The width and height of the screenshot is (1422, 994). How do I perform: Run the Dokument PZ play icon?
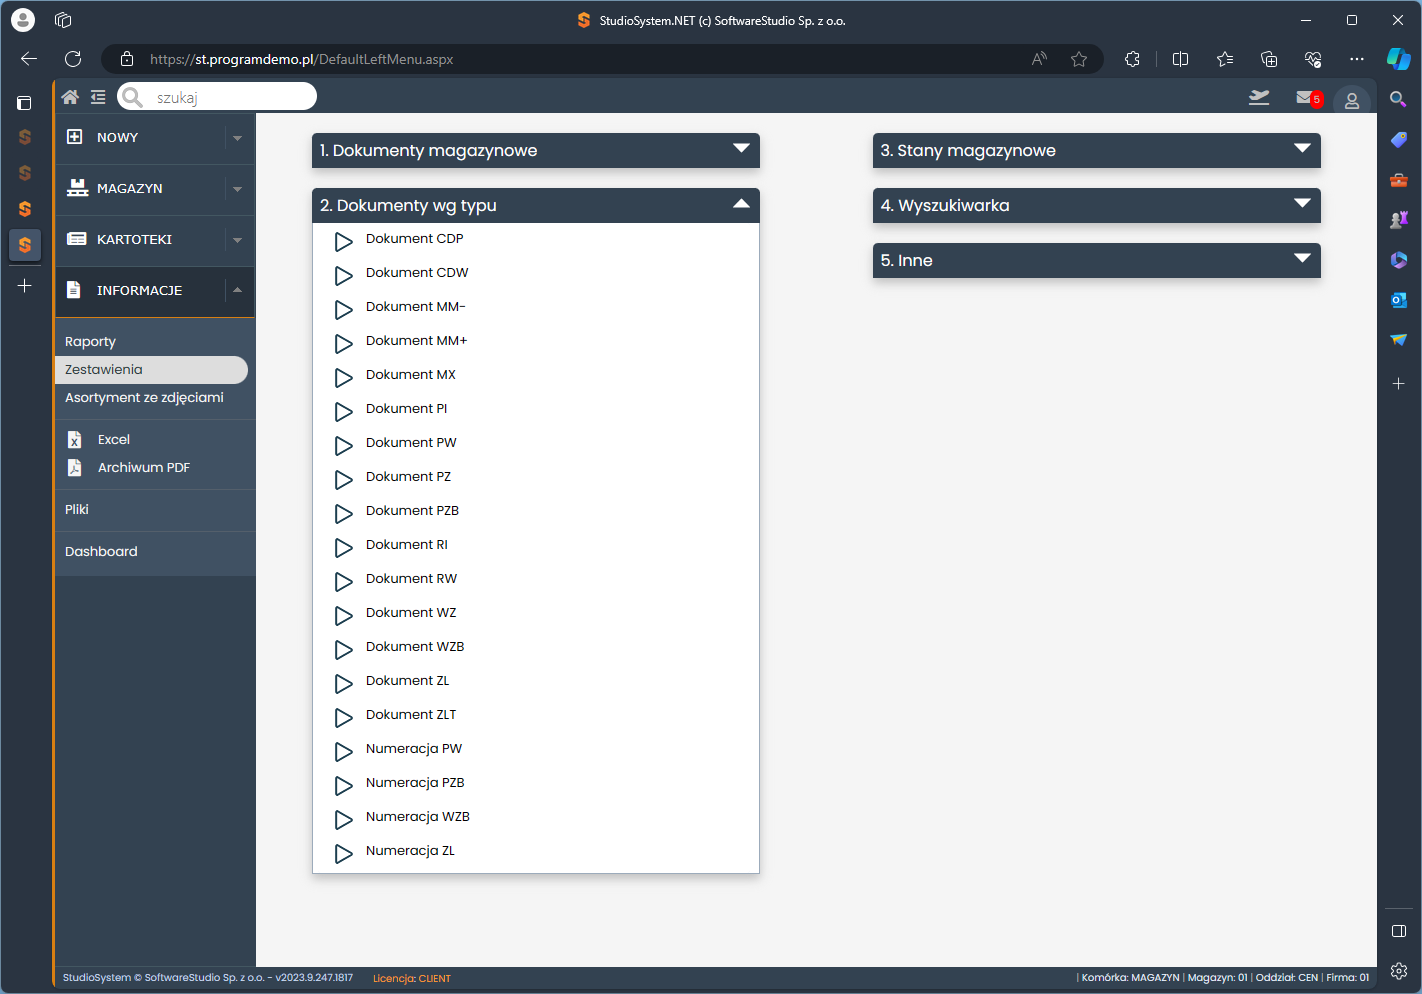343,479
